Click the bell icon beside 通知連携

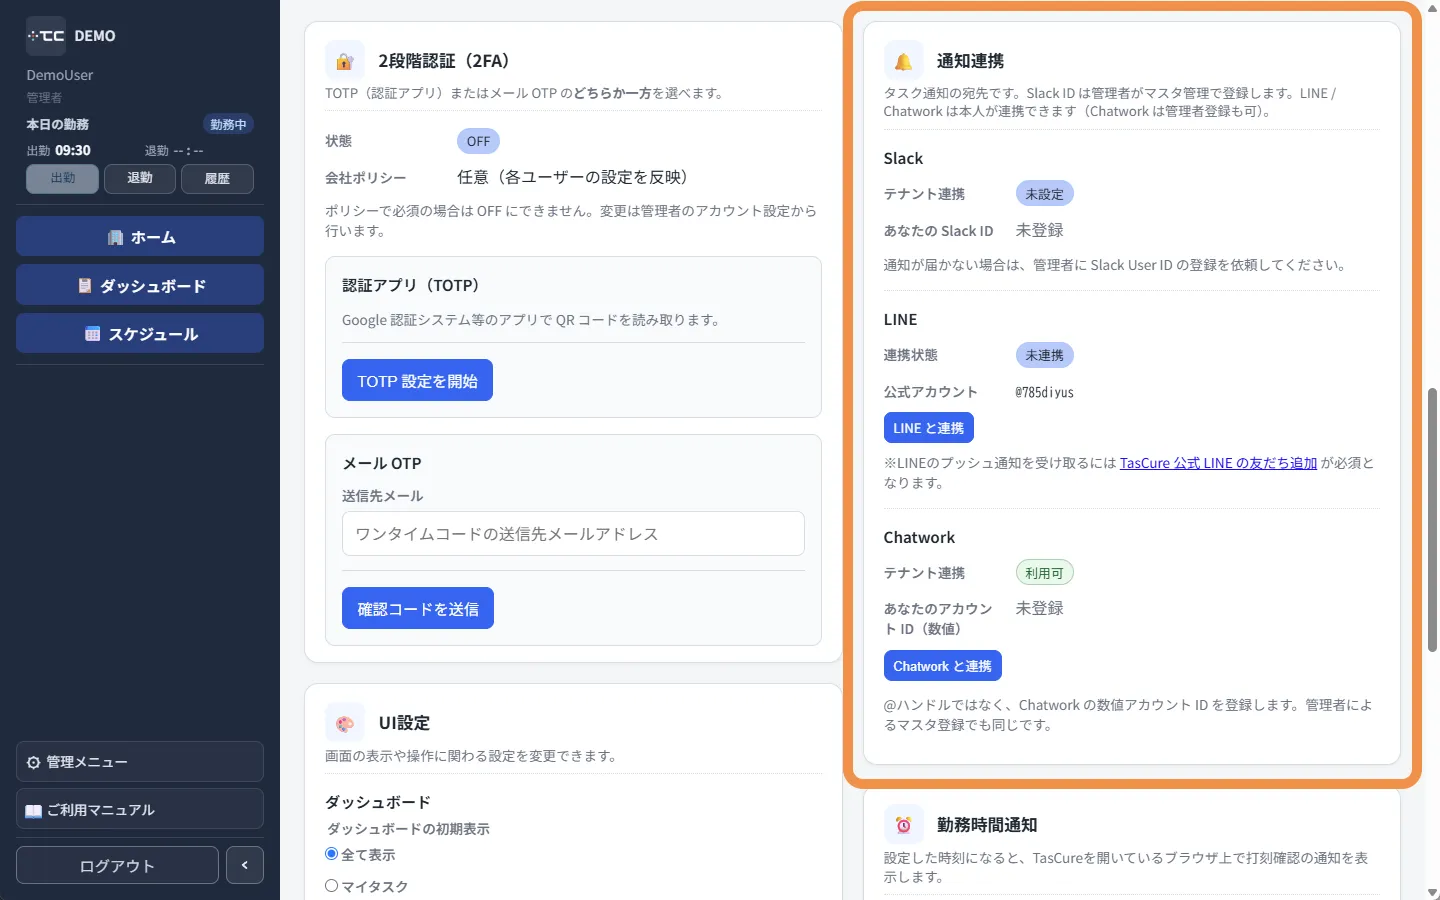click(x=903, y=61)
